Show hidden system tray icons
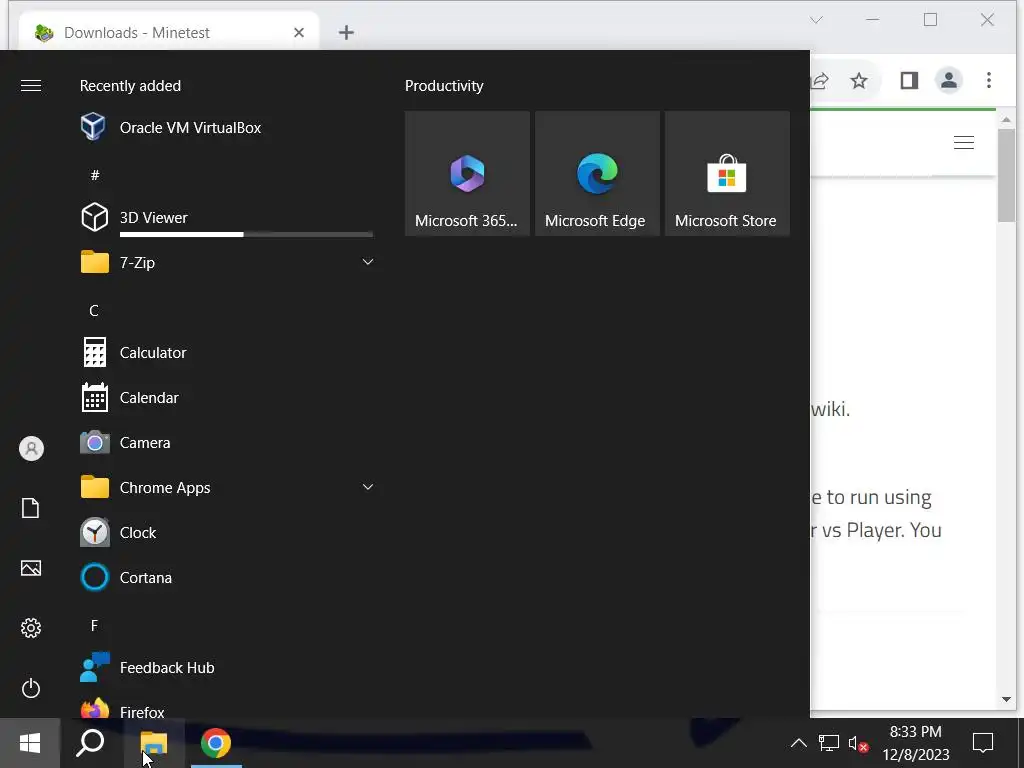The width and height of the screenshot is (1024, 768). (798, 743)
